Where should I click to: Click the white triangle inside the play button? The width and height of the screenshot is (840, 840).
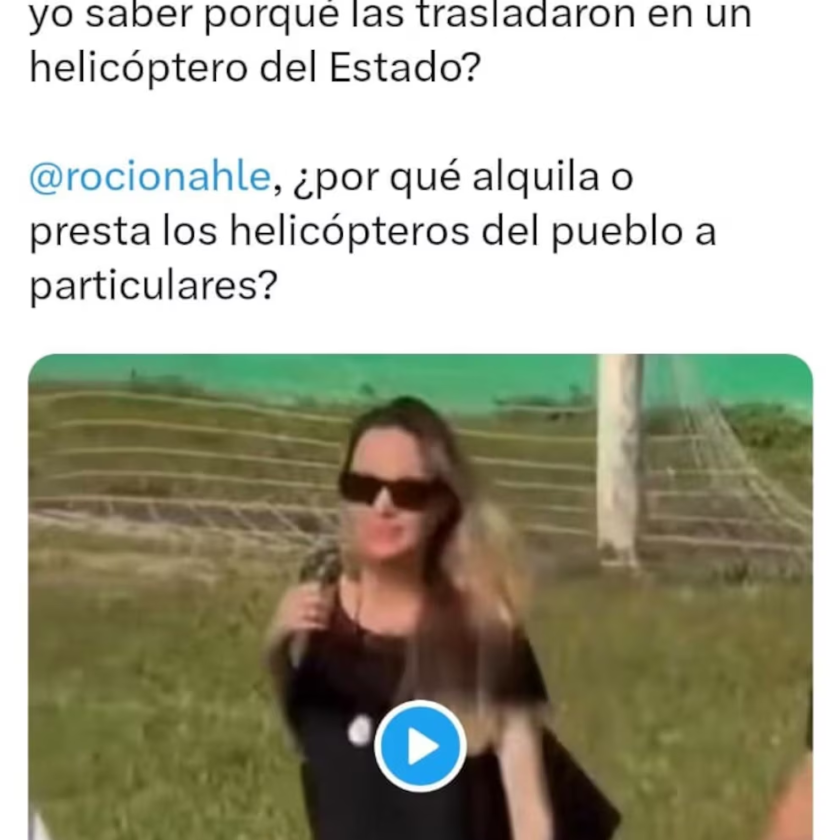pos(423,746)
